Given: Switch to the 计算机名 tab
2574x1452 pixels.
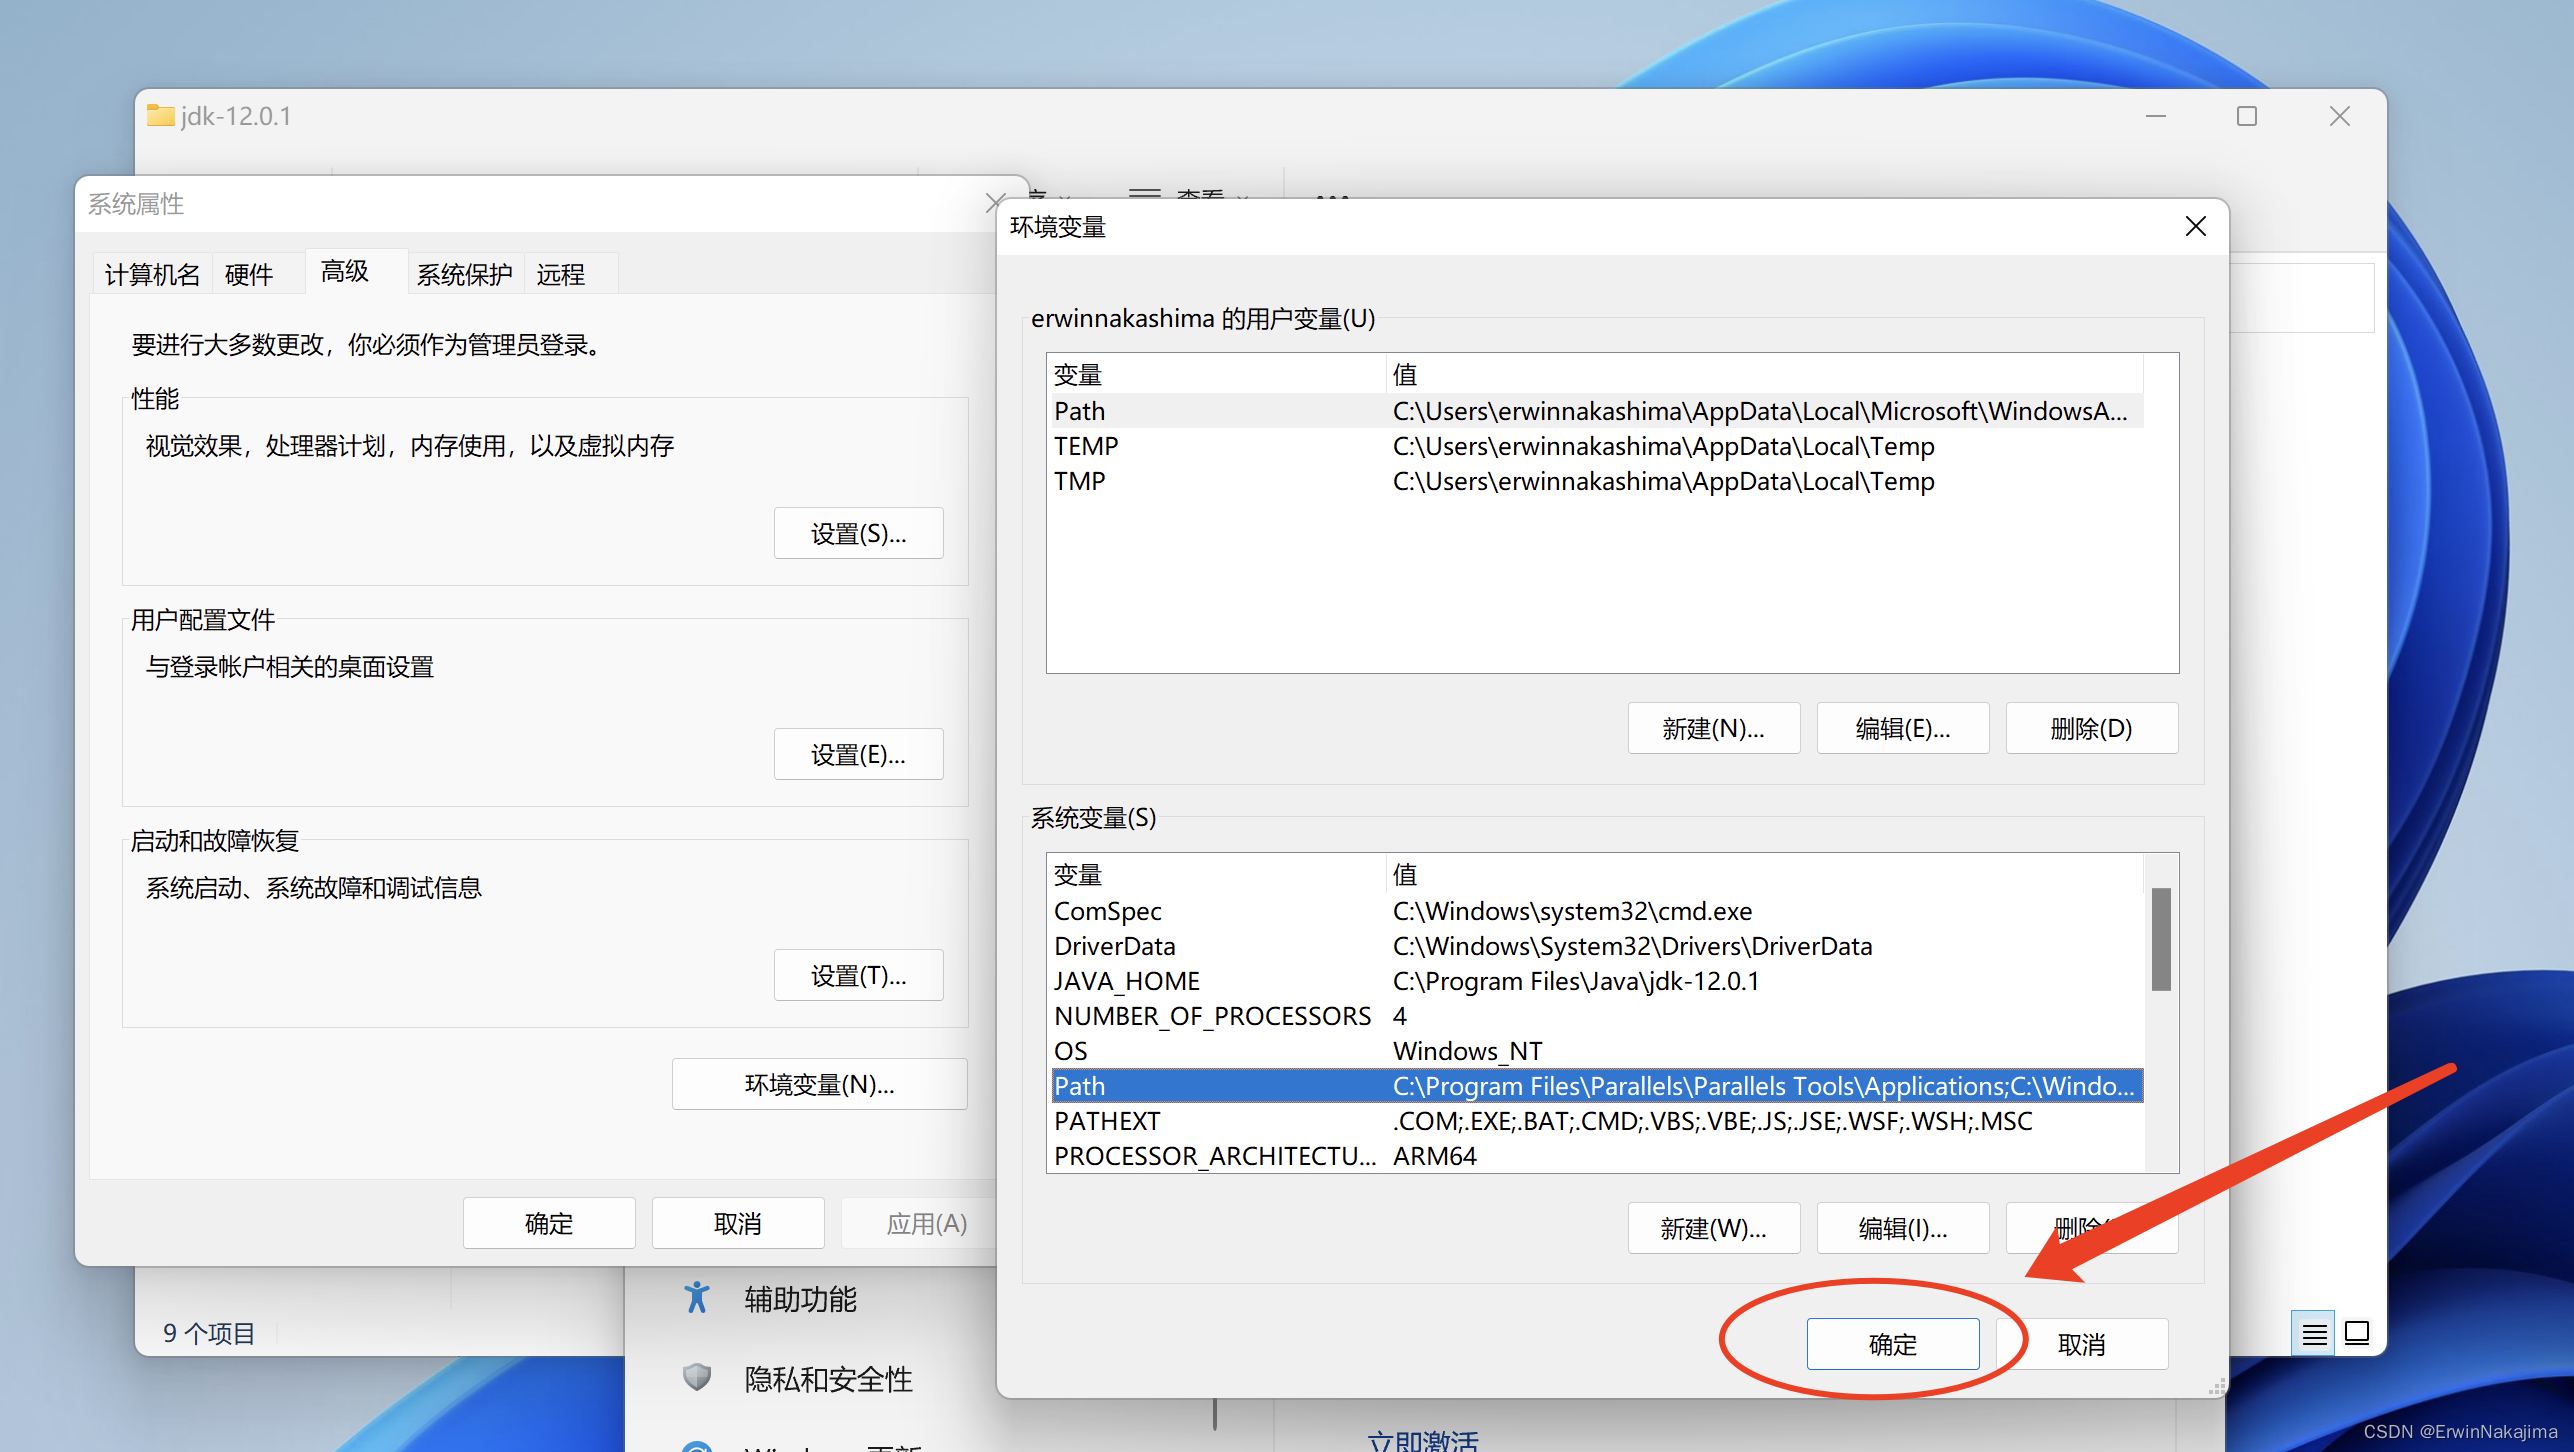Looking at the screenshot, I should 152,274.
